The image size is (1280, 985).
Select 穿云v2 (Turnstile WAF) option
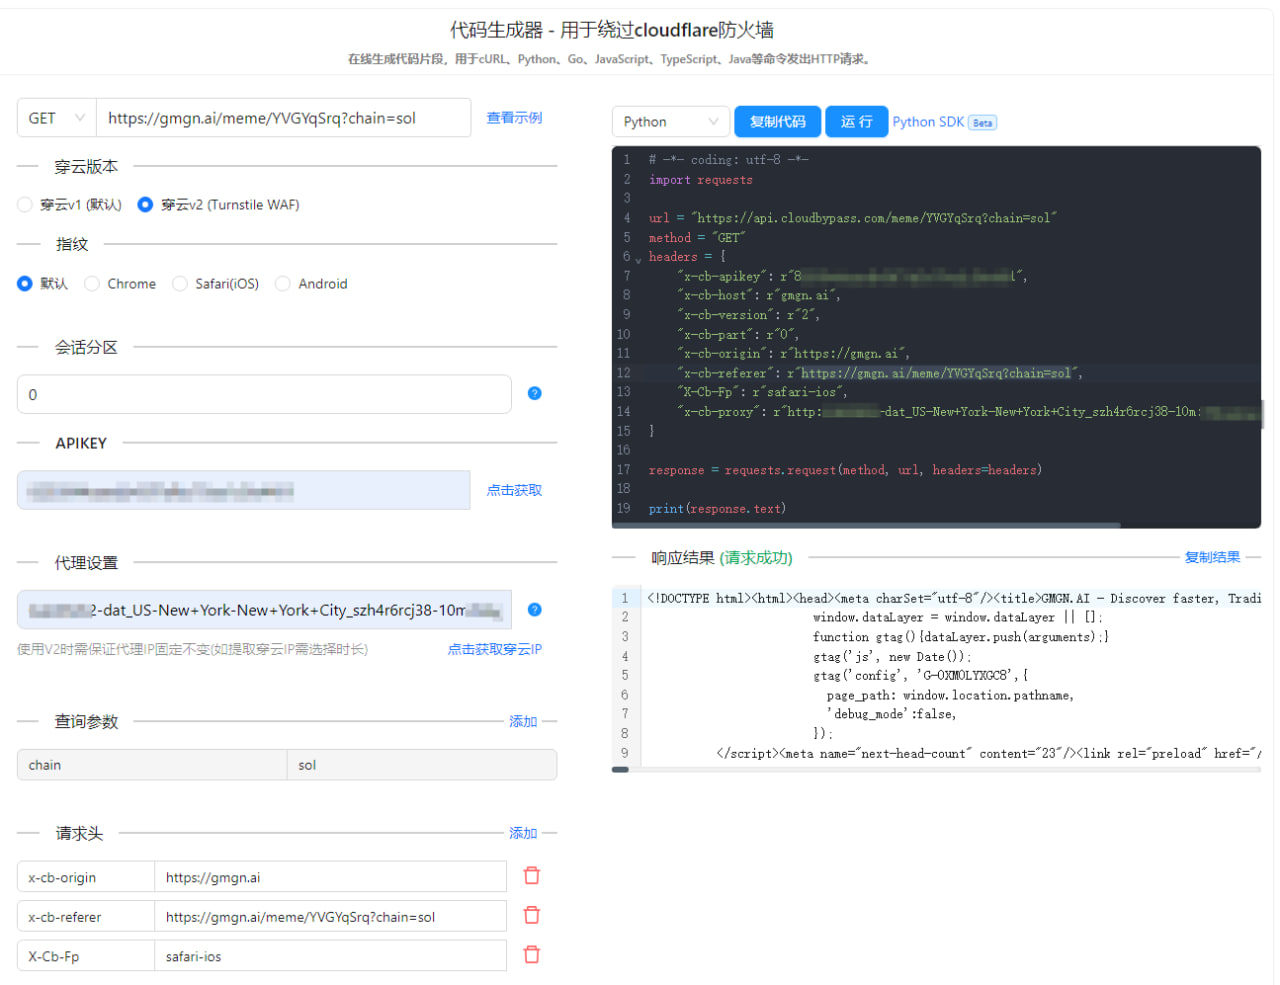pyautogui.click(x=145, y=205)
